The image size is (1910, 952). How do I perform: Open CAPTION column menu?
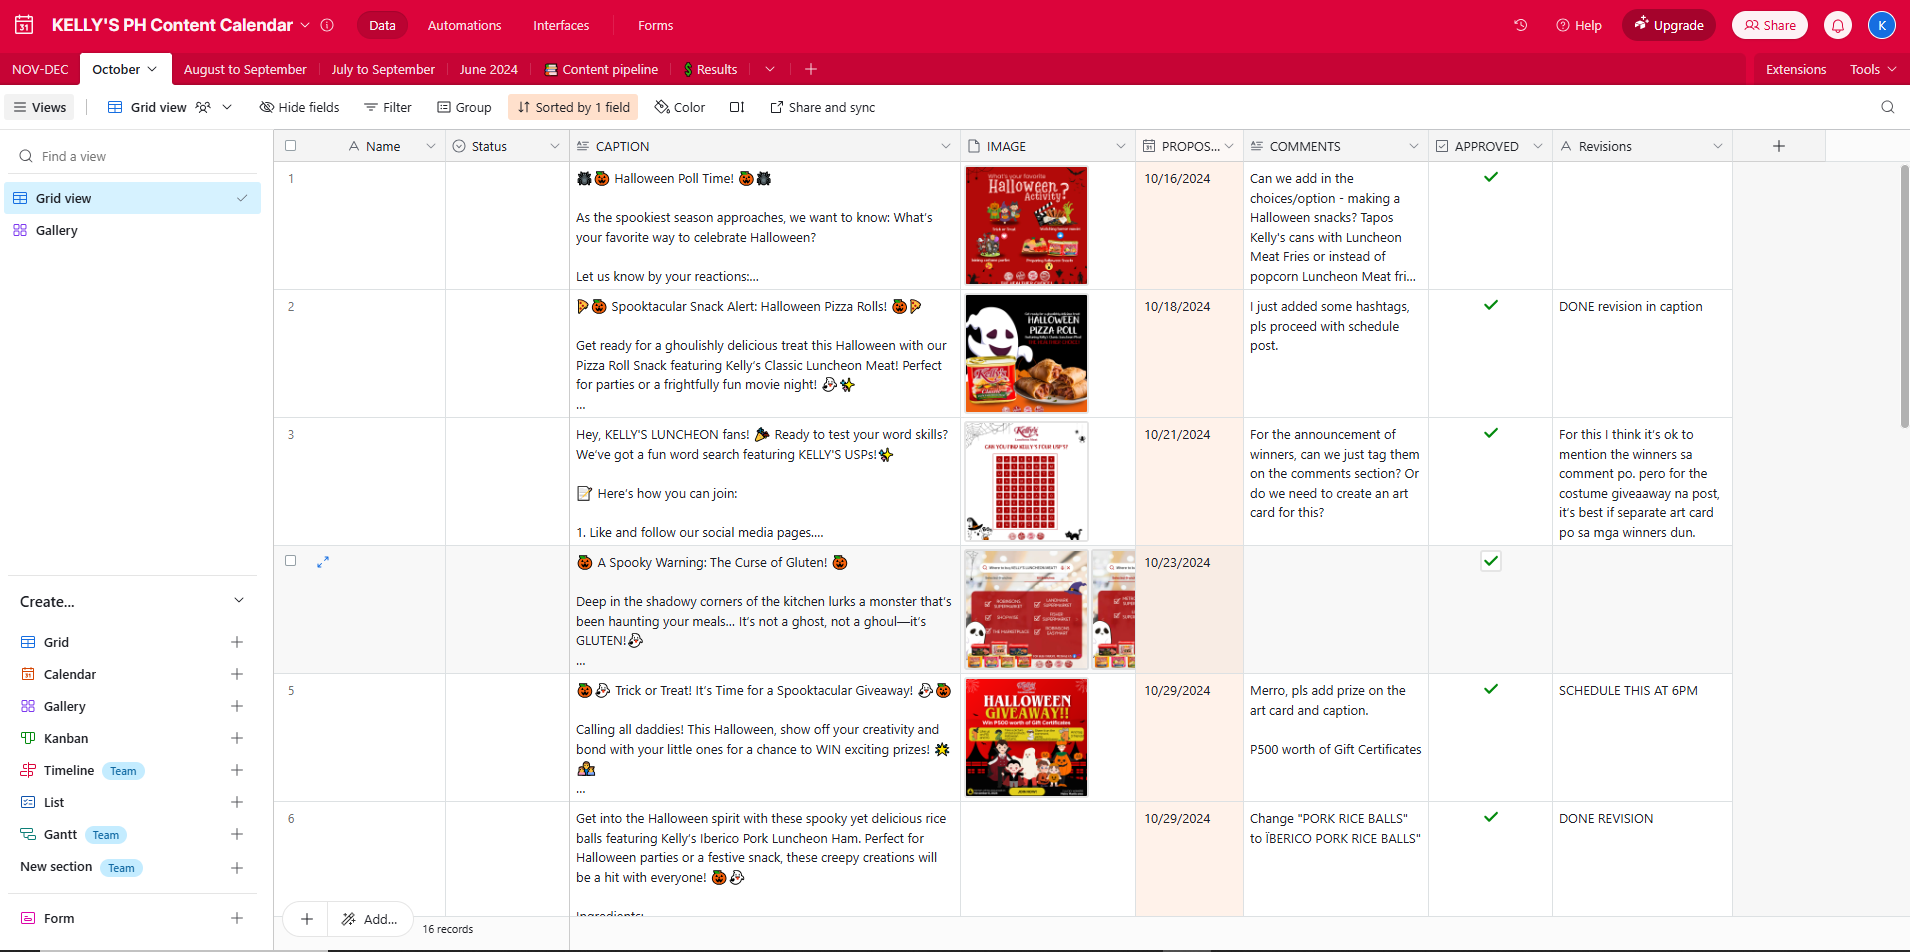pos(946,146)
